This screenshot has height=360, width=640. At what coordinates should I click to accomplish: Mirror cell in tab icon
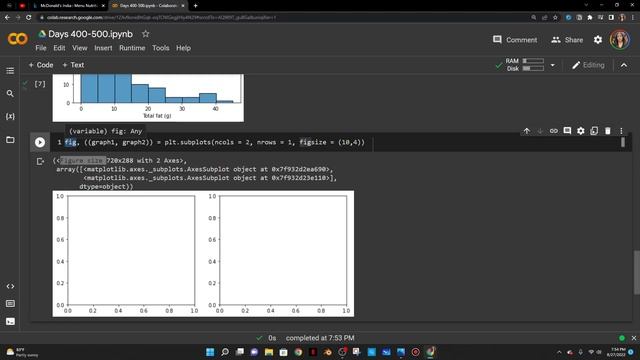(x=594, y=131)
